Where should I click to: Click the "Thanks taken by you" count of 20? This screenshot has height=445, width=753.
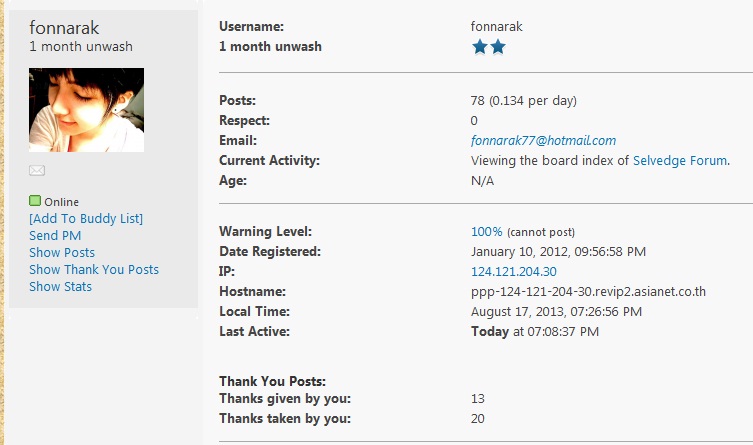tap(477, 418)
